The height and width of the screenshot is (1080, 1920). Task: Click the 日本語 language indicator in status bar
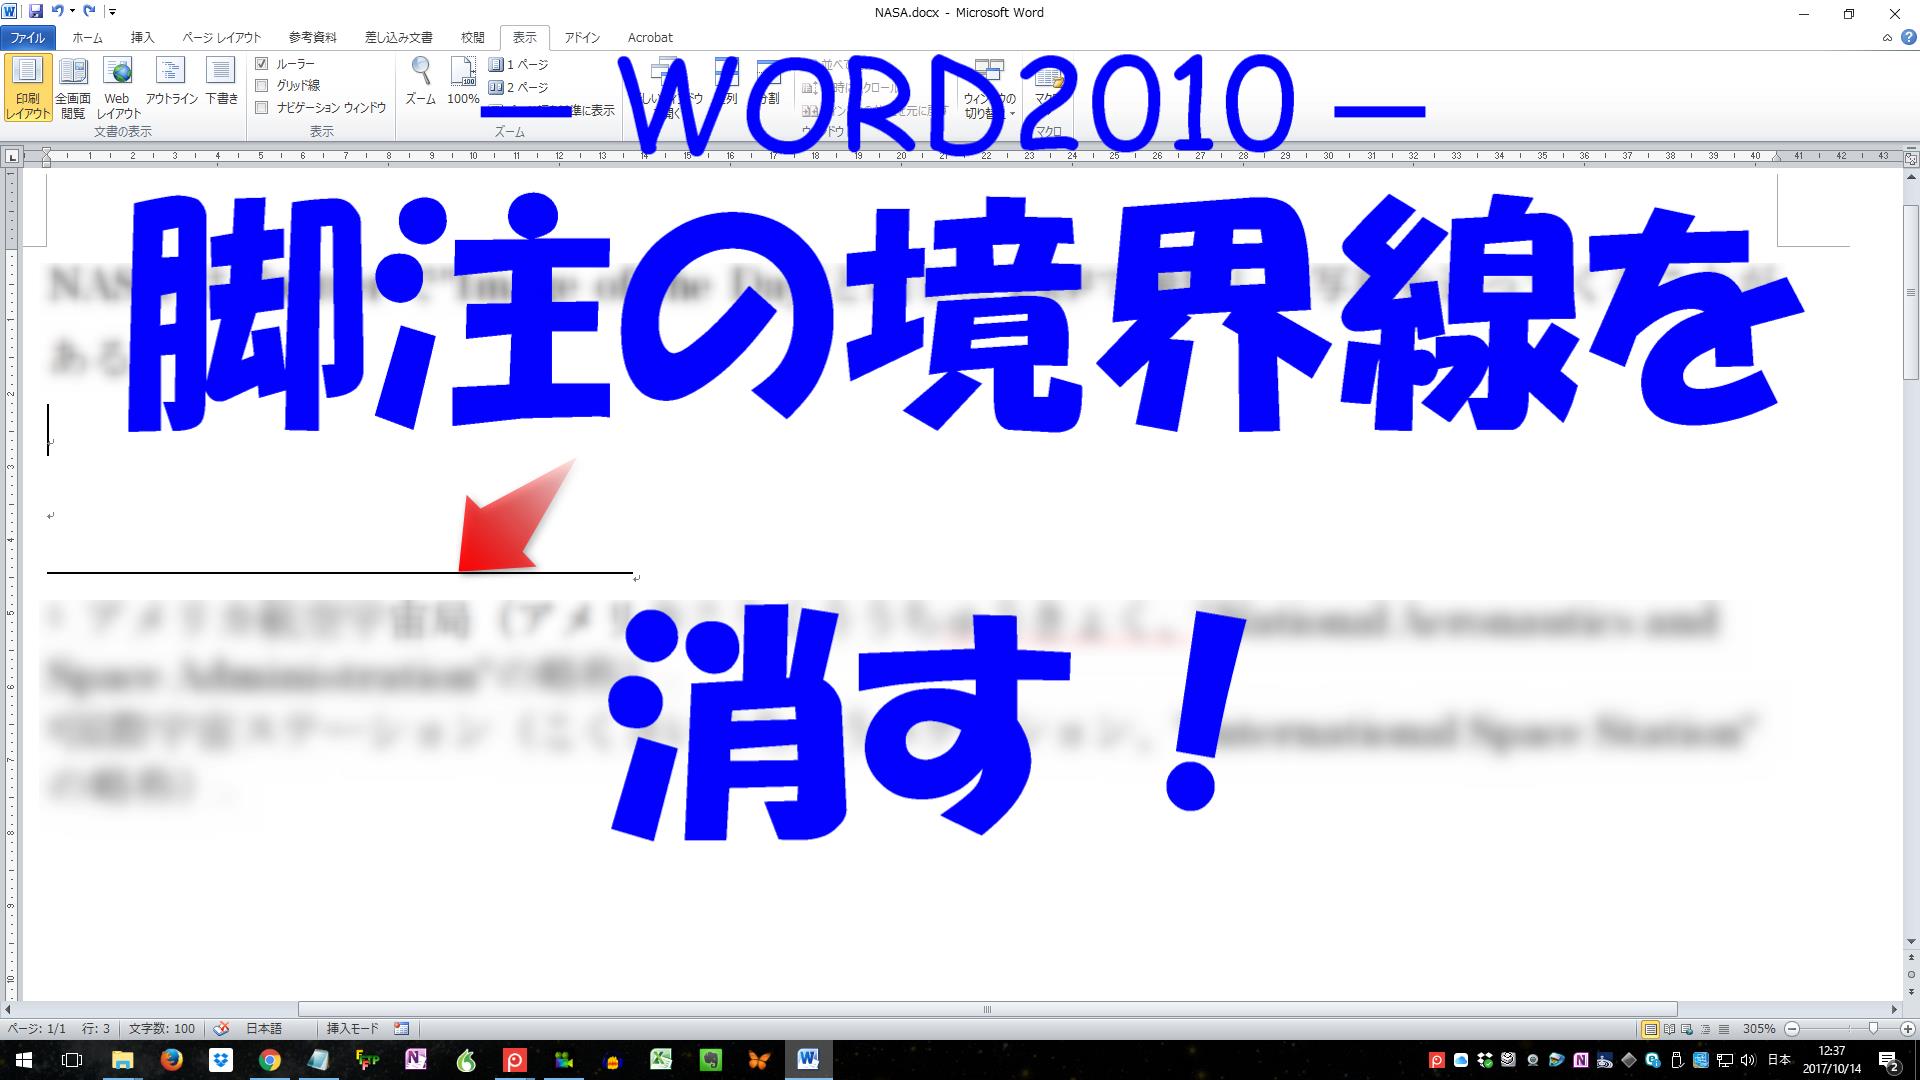264,1028
